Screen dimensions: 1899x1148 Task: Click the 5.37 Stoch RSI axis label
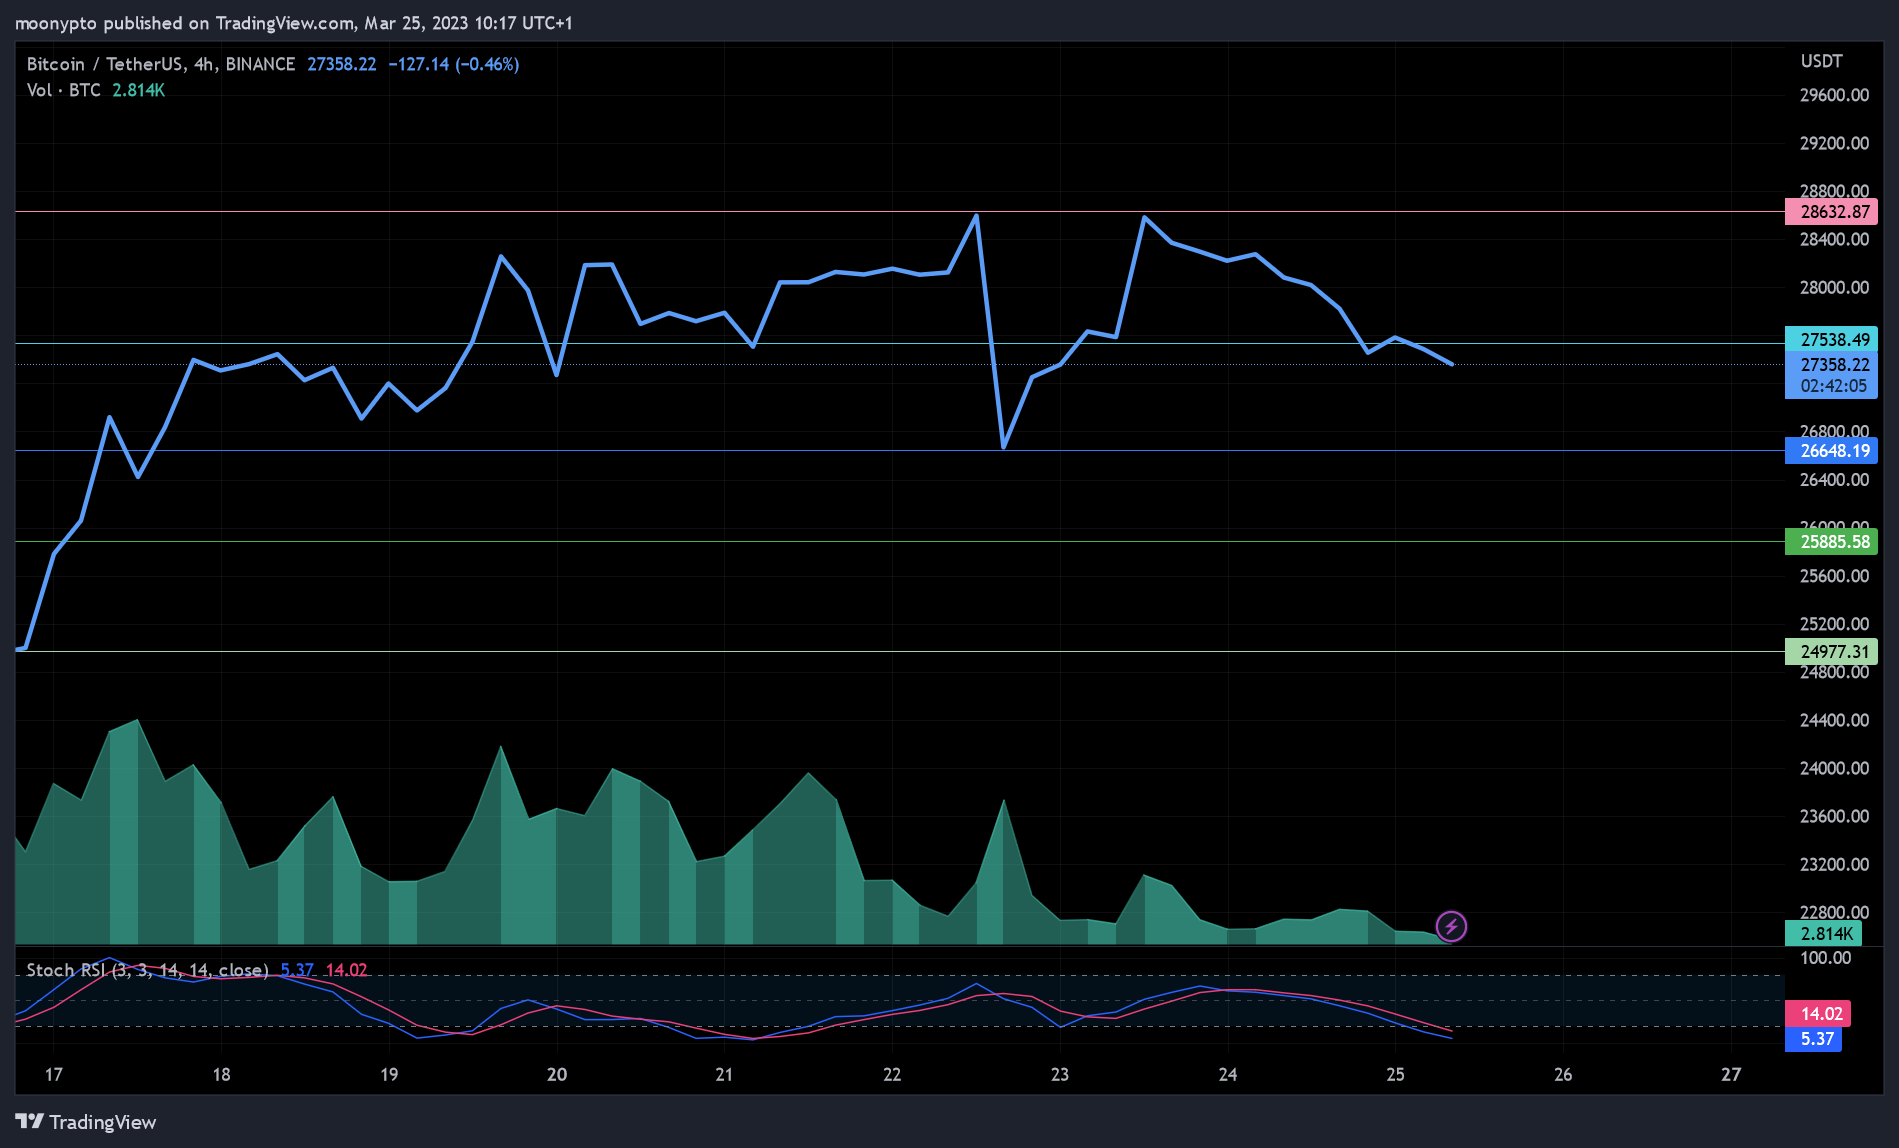click(x=1814, y=1039)
